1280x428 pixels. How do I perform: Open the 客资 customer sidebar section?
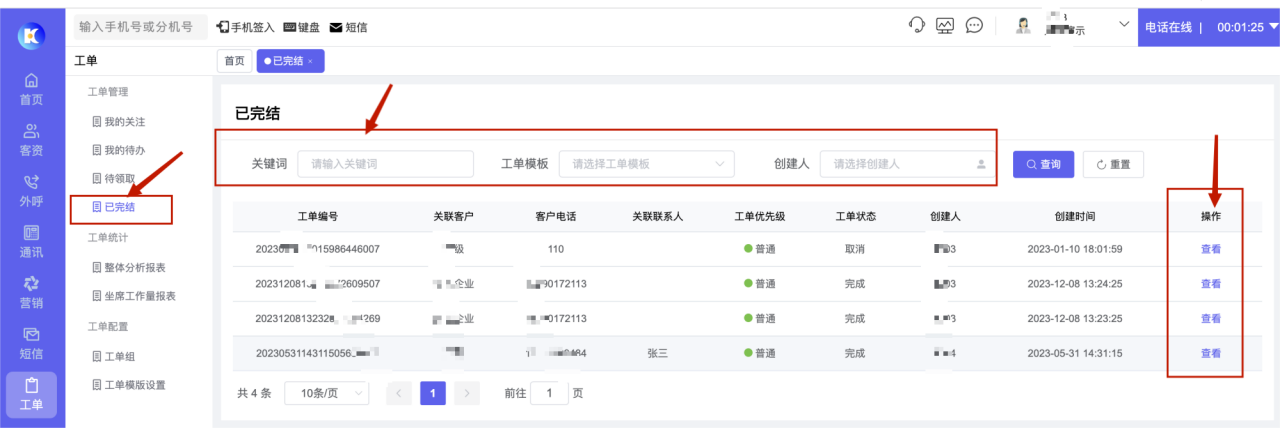click(x=32, y=140)
